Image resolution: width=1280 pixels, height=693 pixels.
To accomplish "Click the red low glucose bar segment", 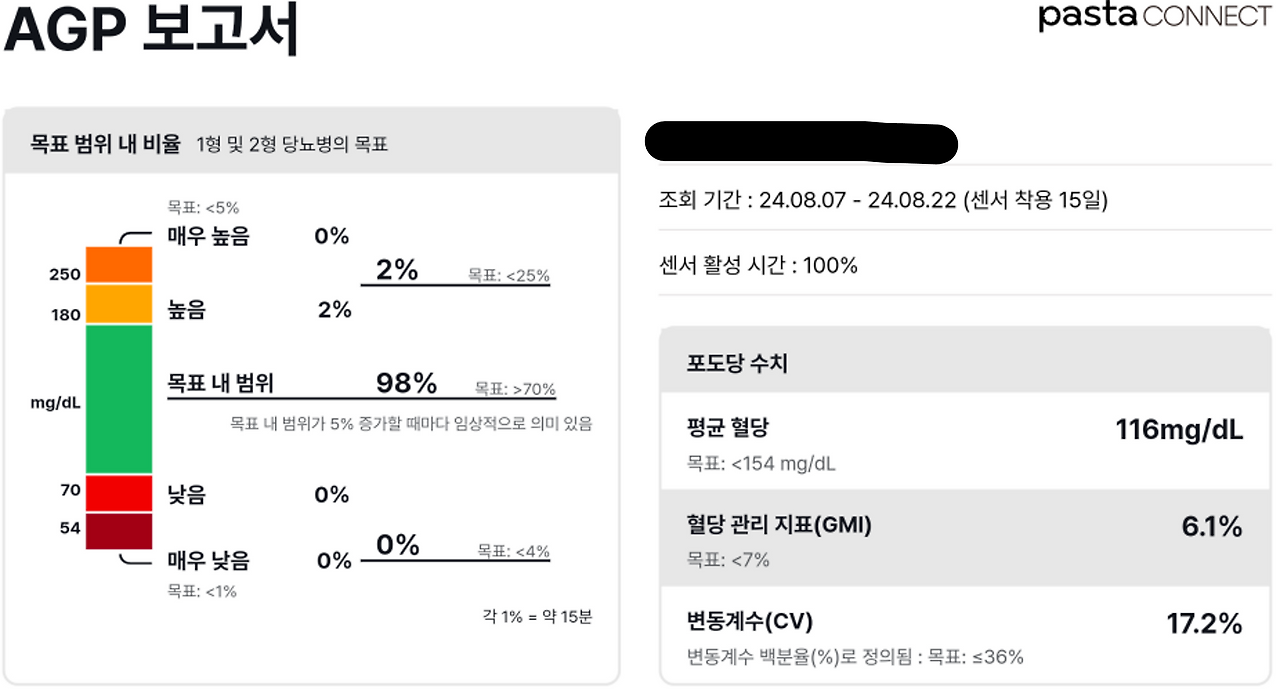I will point(118,493).
